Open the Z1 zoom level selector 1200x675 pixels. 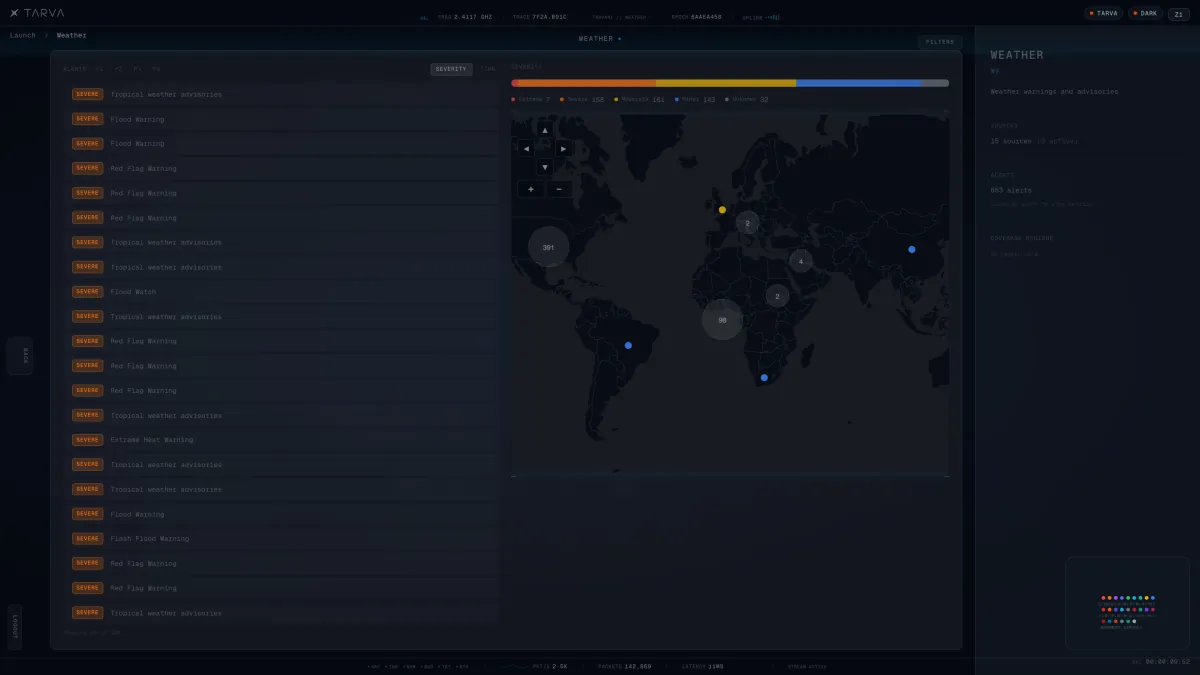1179,14
